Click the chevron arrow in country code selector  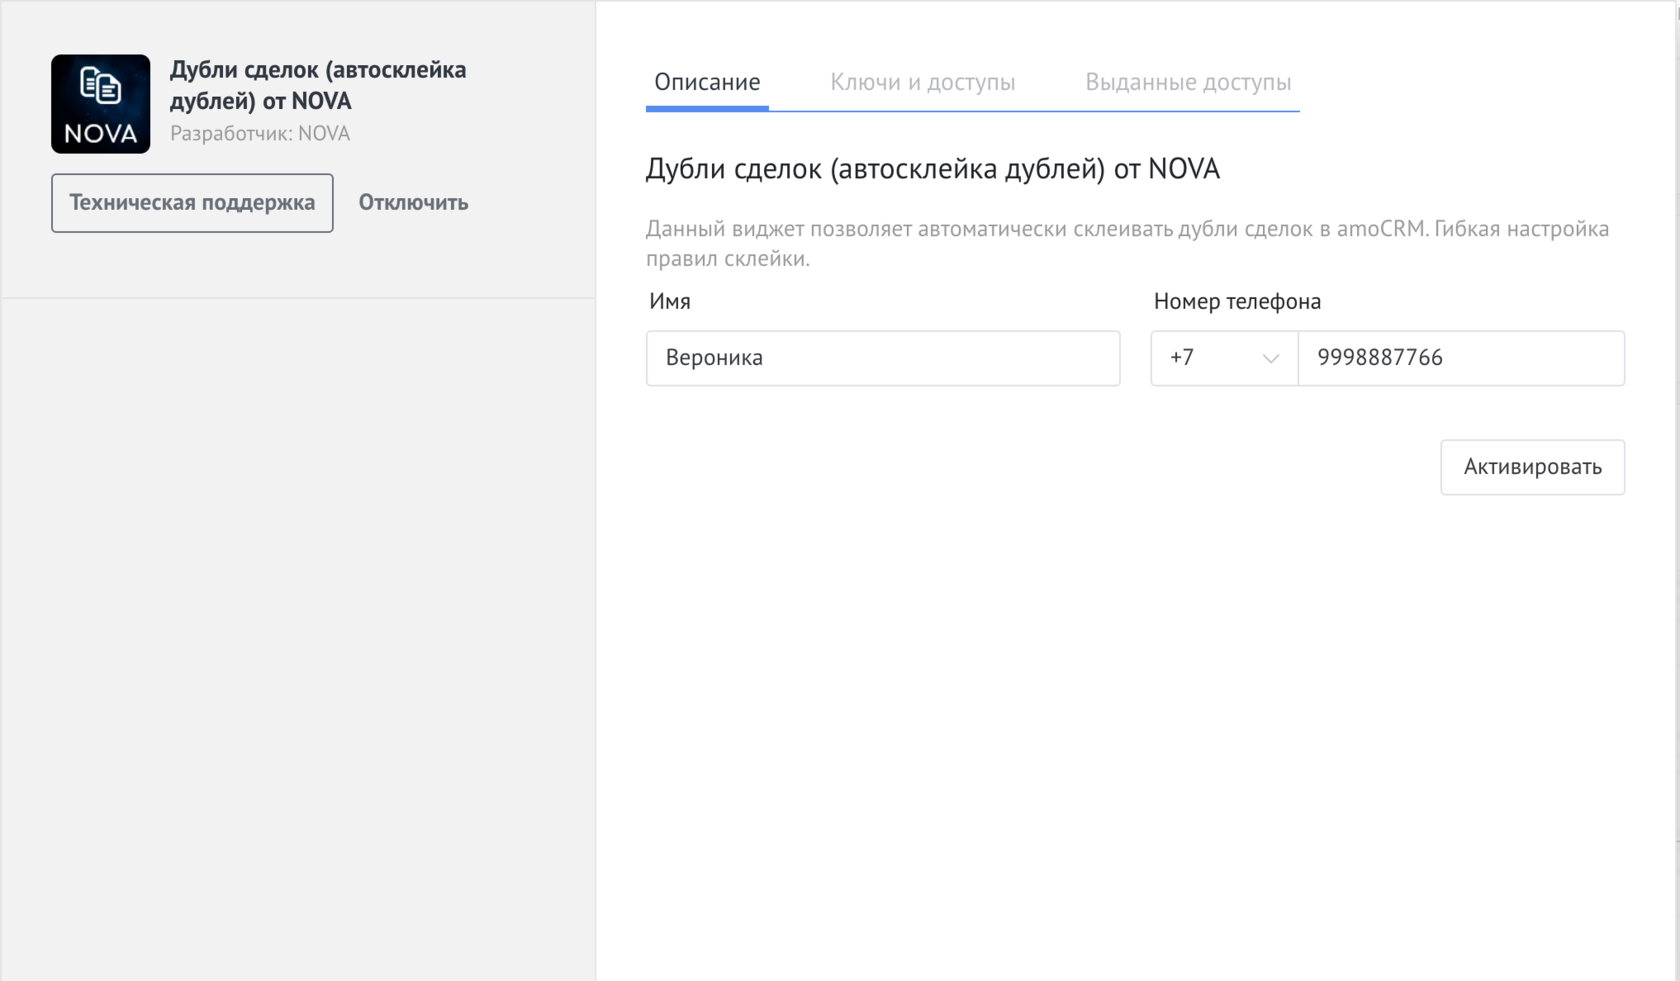pyautogui.click(x=1270, y=358)
